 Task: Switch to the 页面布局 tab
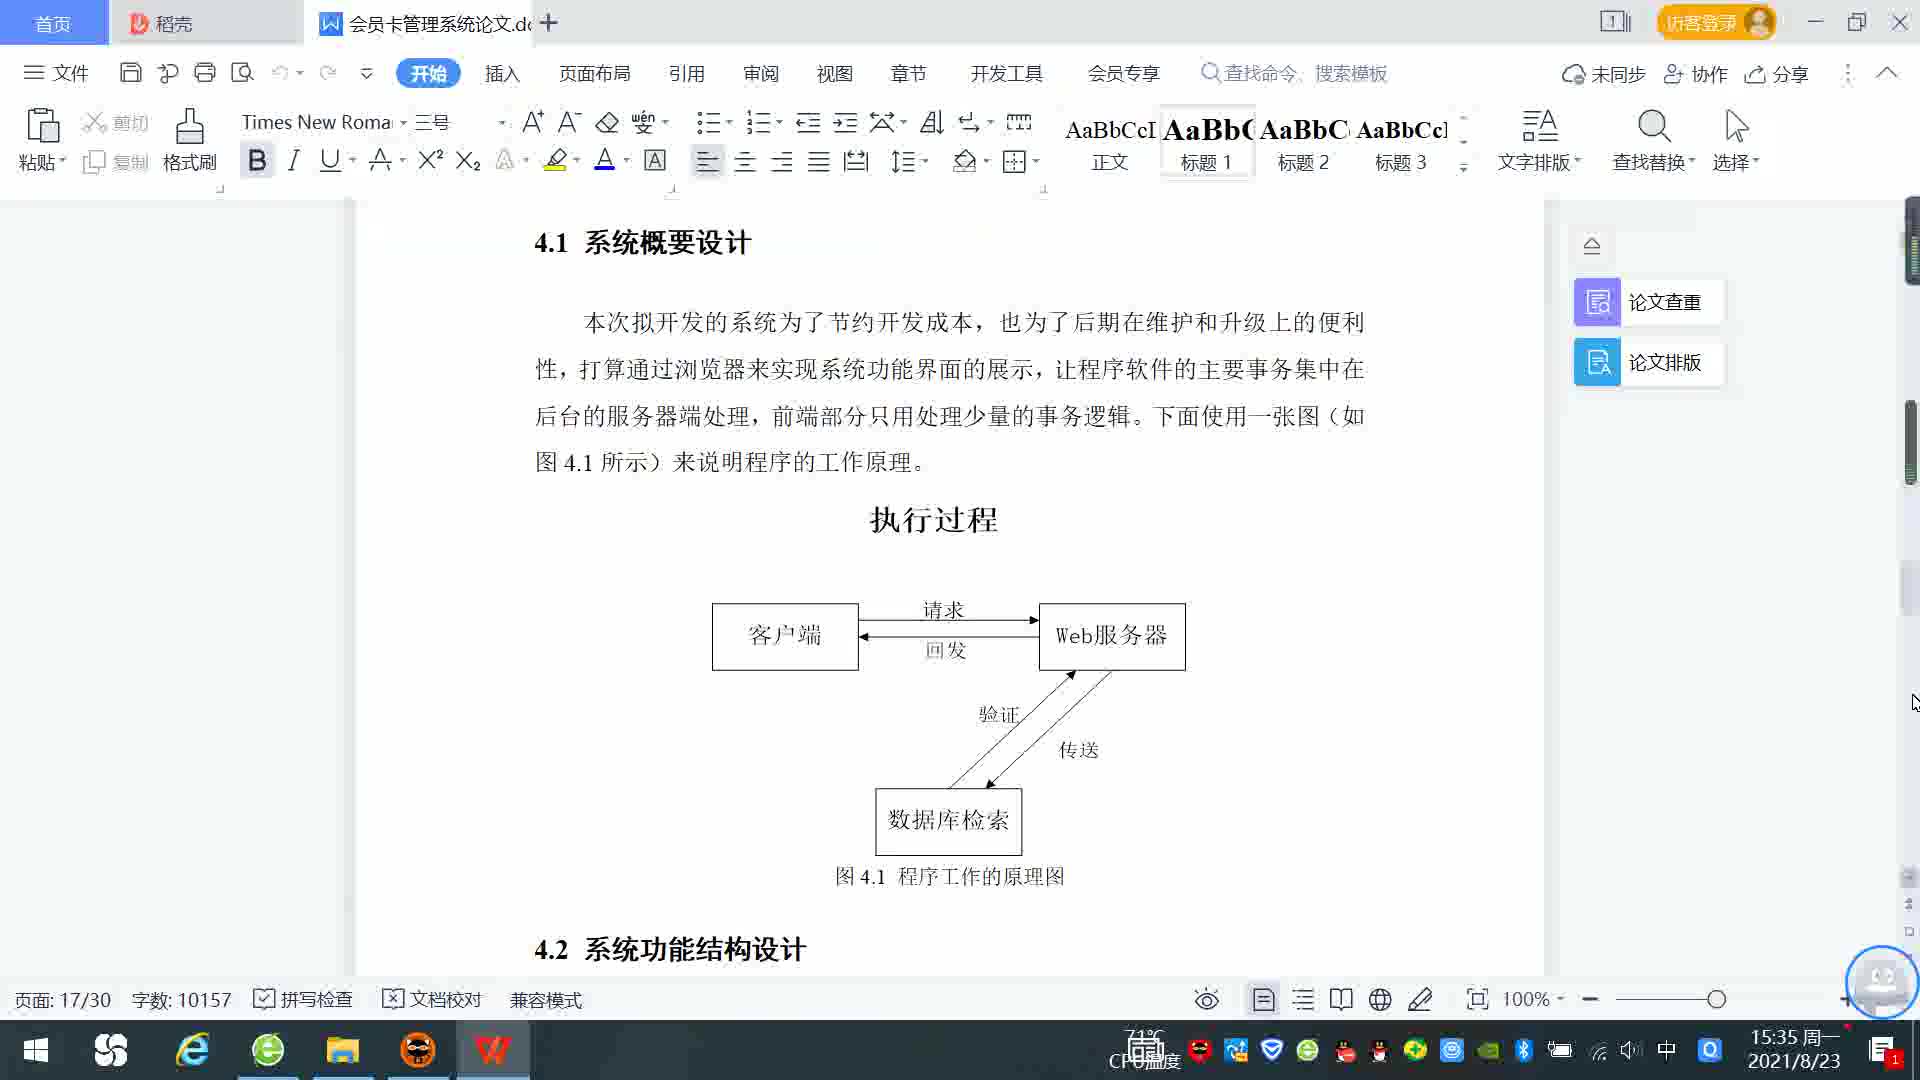tap(594, 73)
